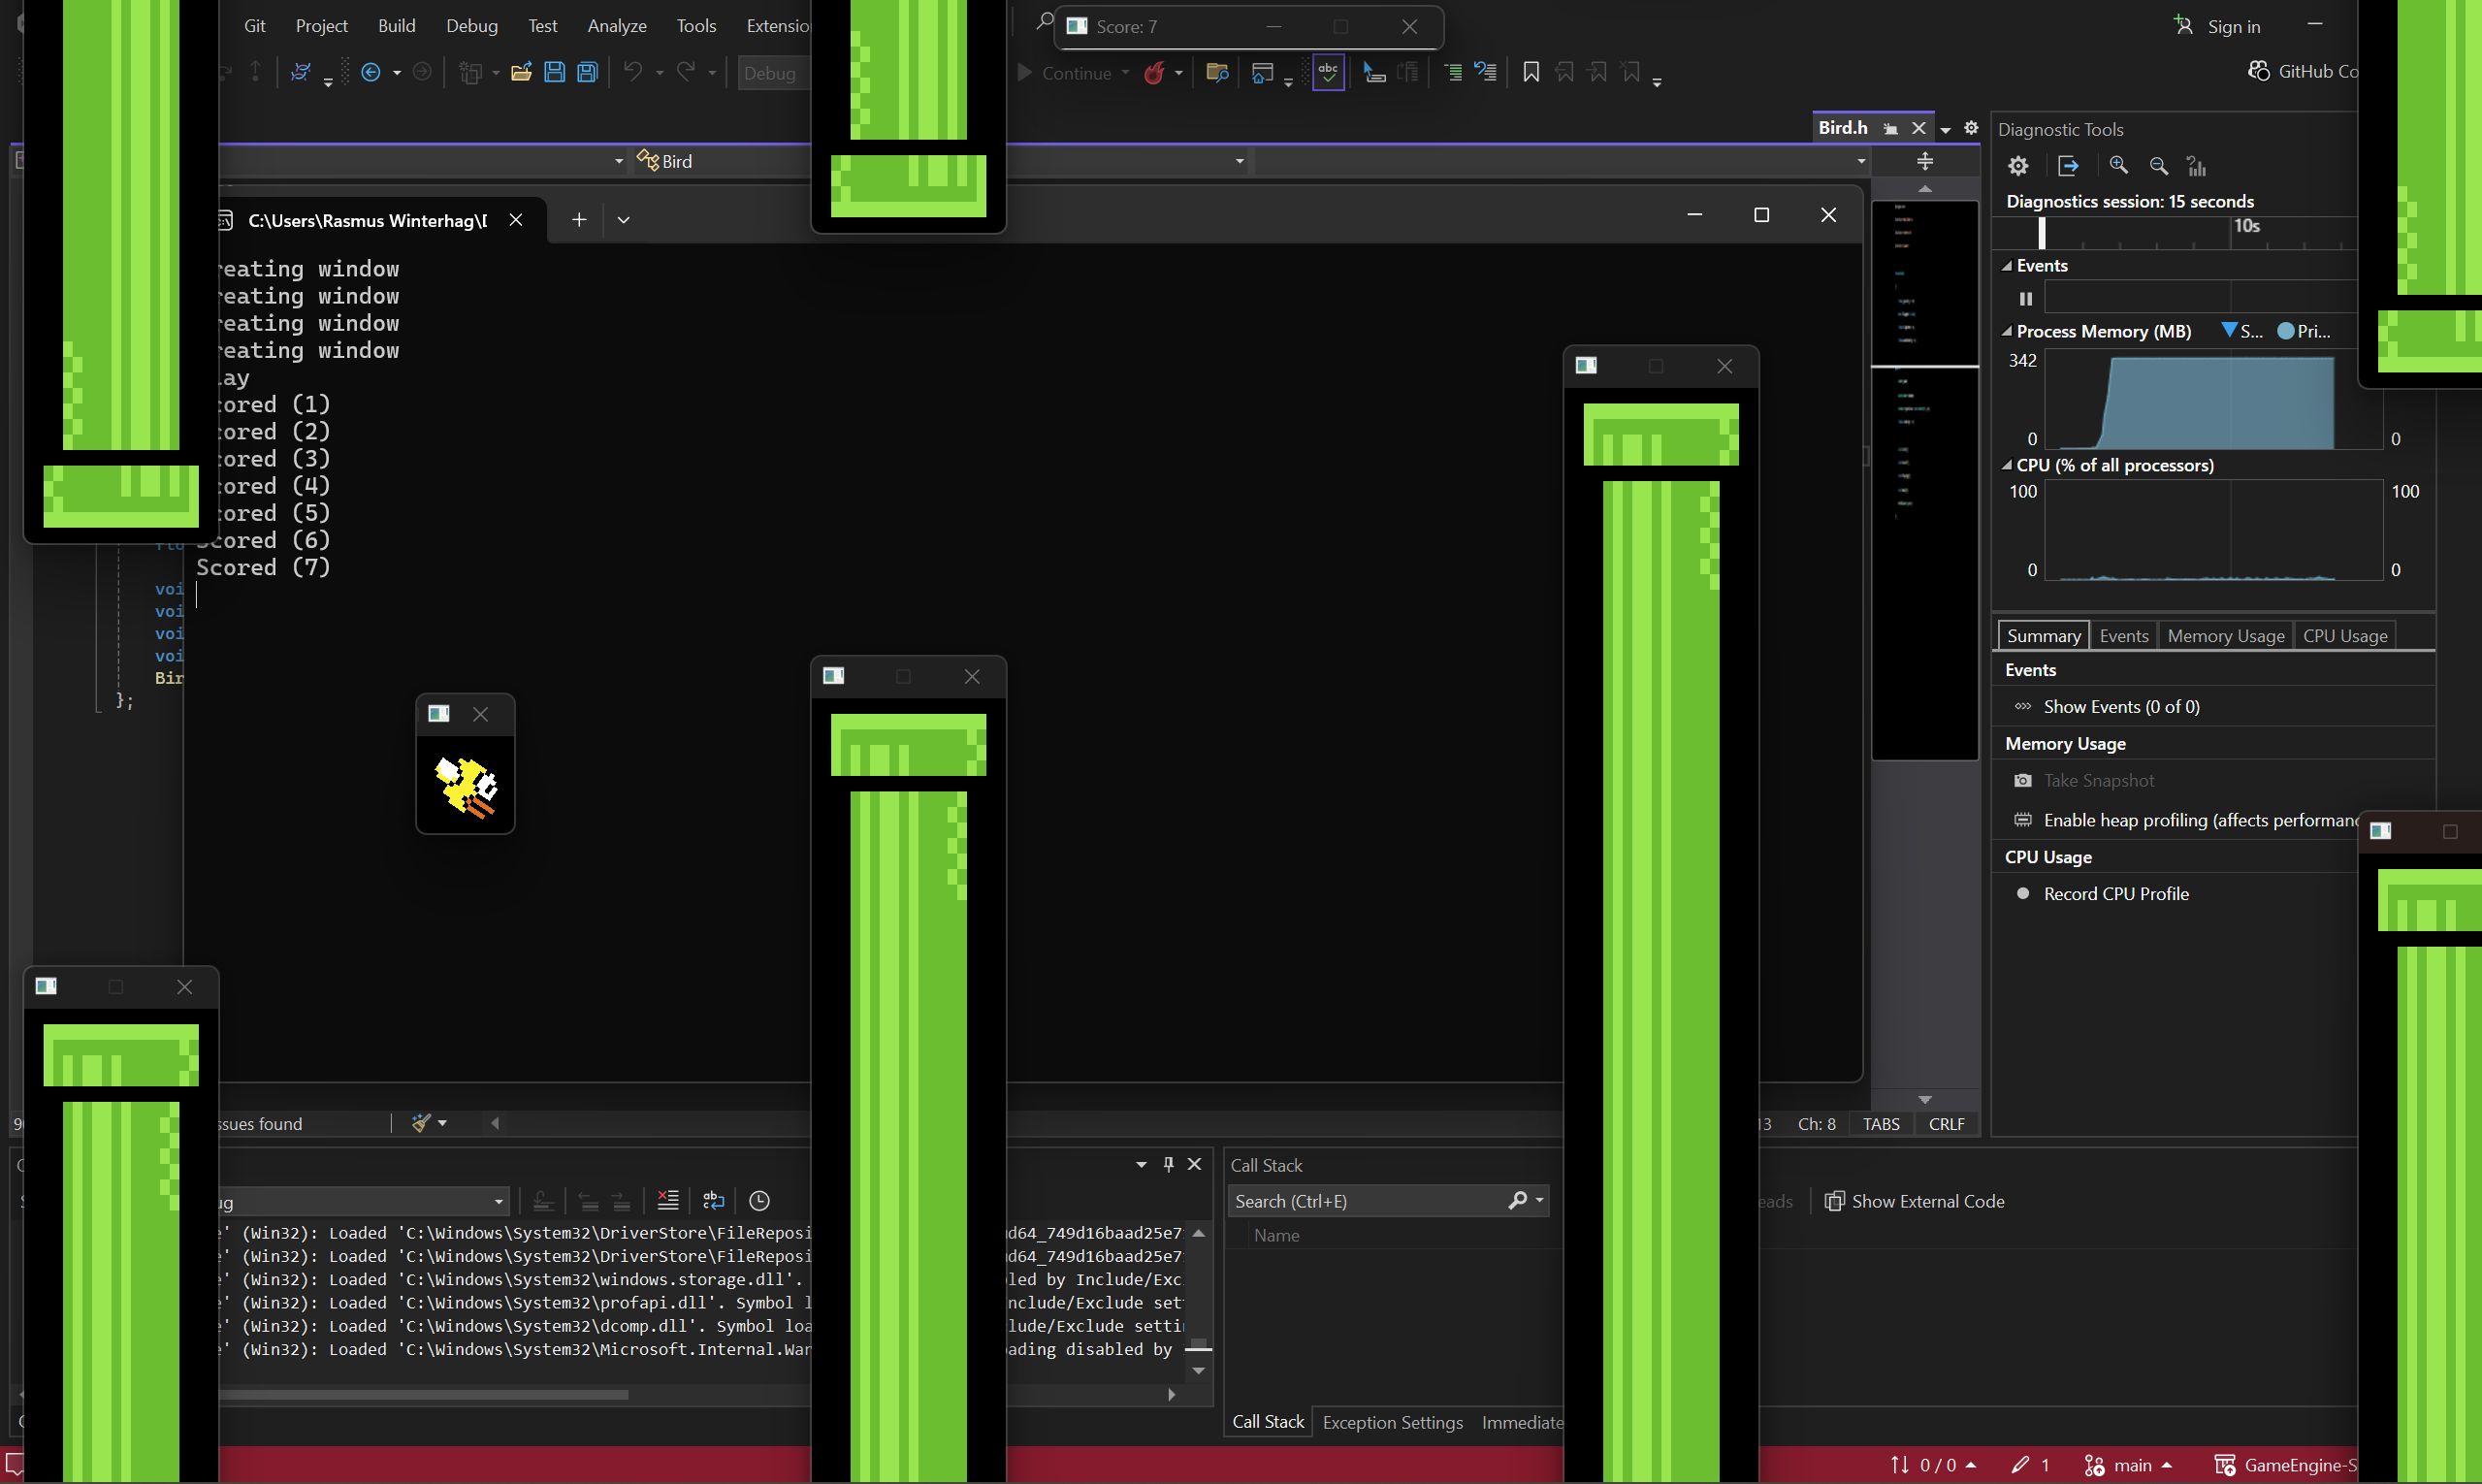Open the Continue button dropdown arrow
Image resolution: width=2482 pixels, height=1484 pixels.
[1125, 72]
